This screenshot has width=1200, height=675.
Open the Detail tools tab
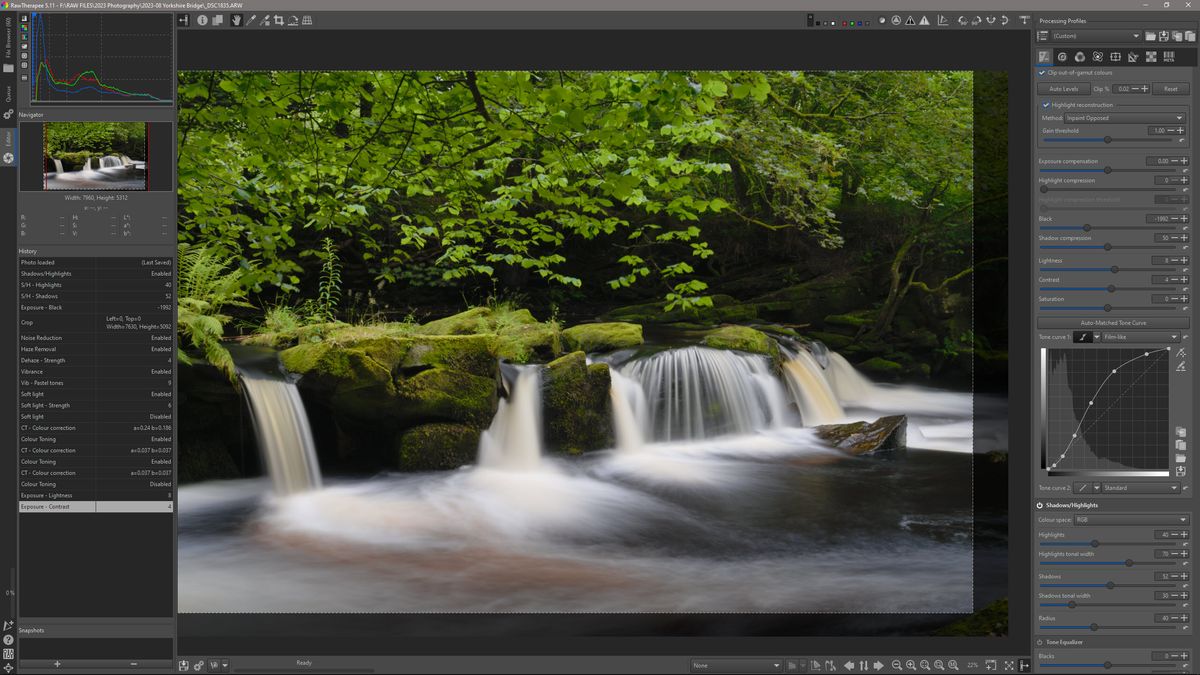1062,57
